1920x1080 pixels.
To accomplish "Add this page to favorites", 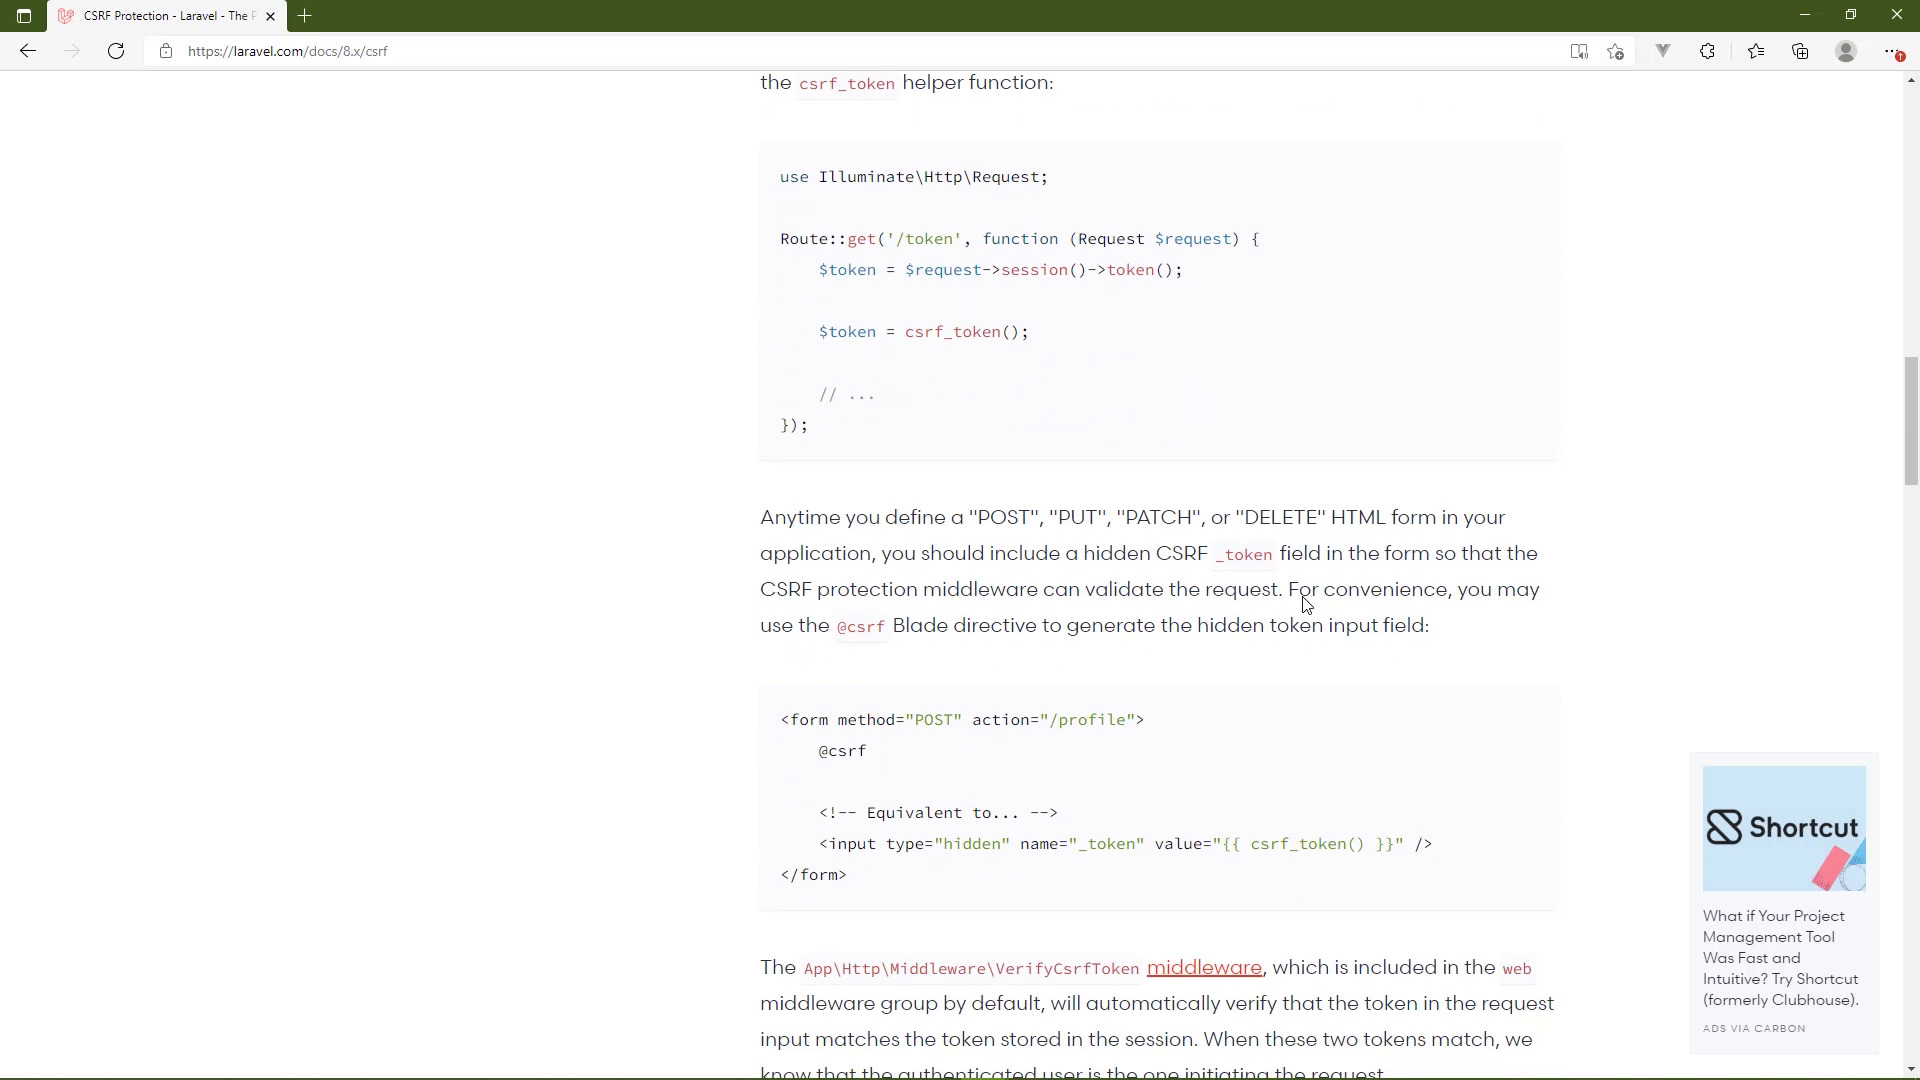I will click(x=1616, y=52).
